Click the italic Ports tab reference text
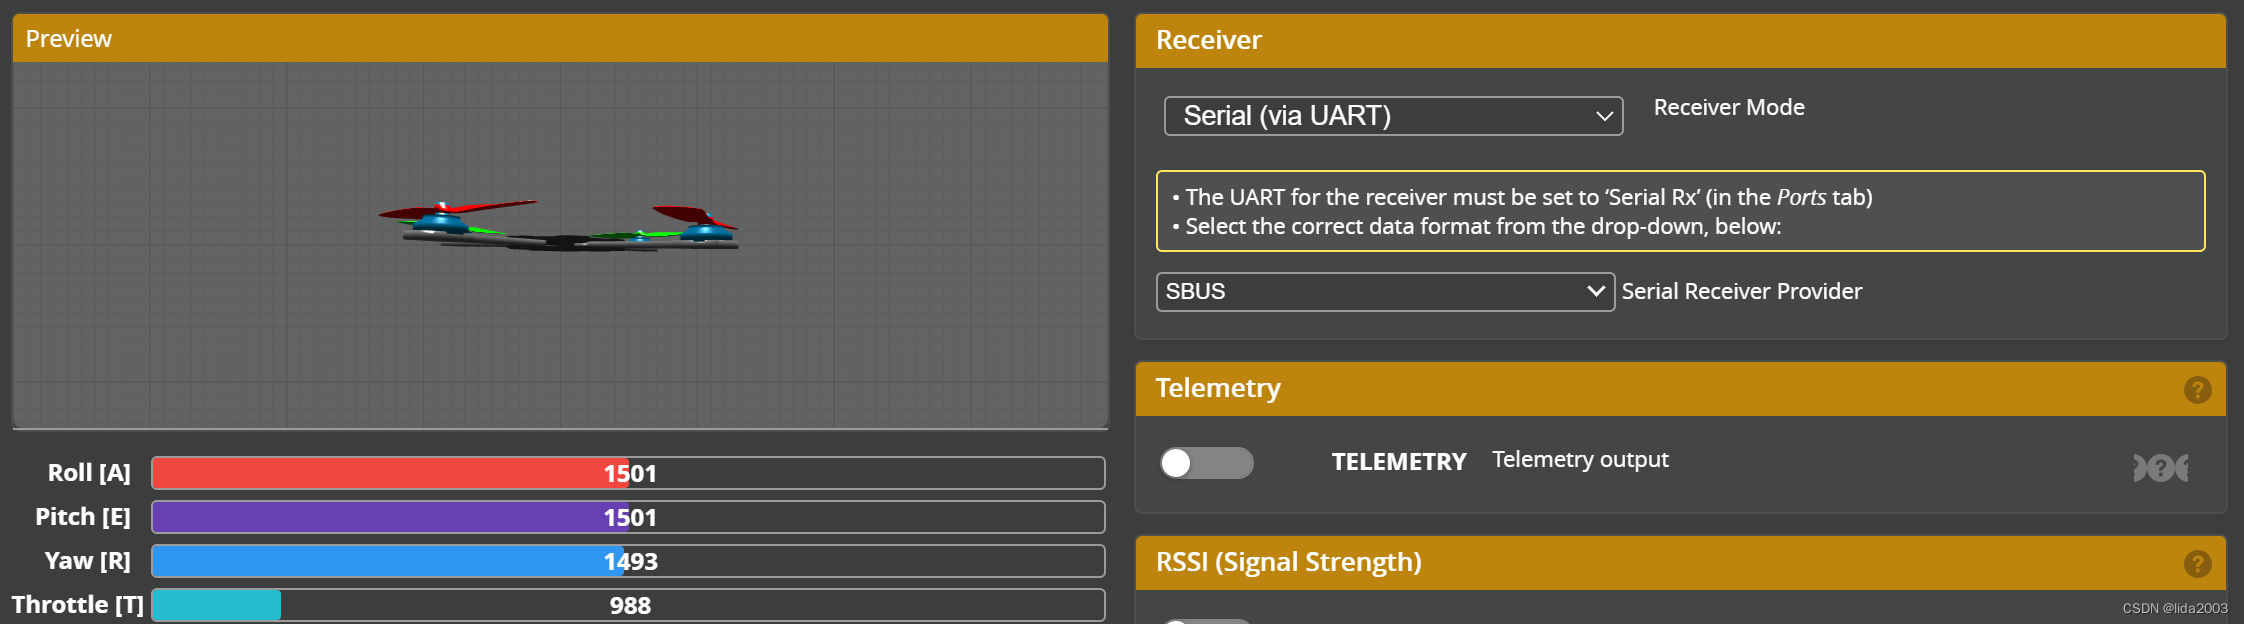The image size is (2244, 624). tap(1801, 197)
